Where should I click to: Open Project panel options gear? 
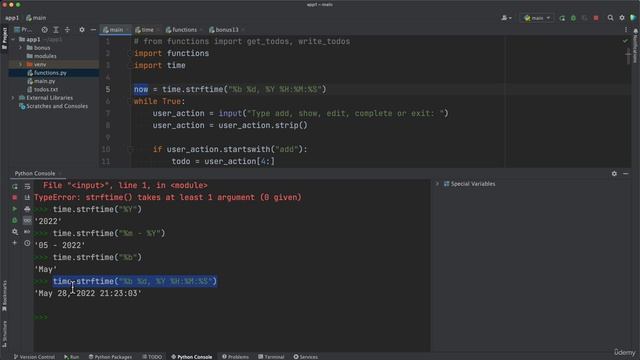point(82,30)
